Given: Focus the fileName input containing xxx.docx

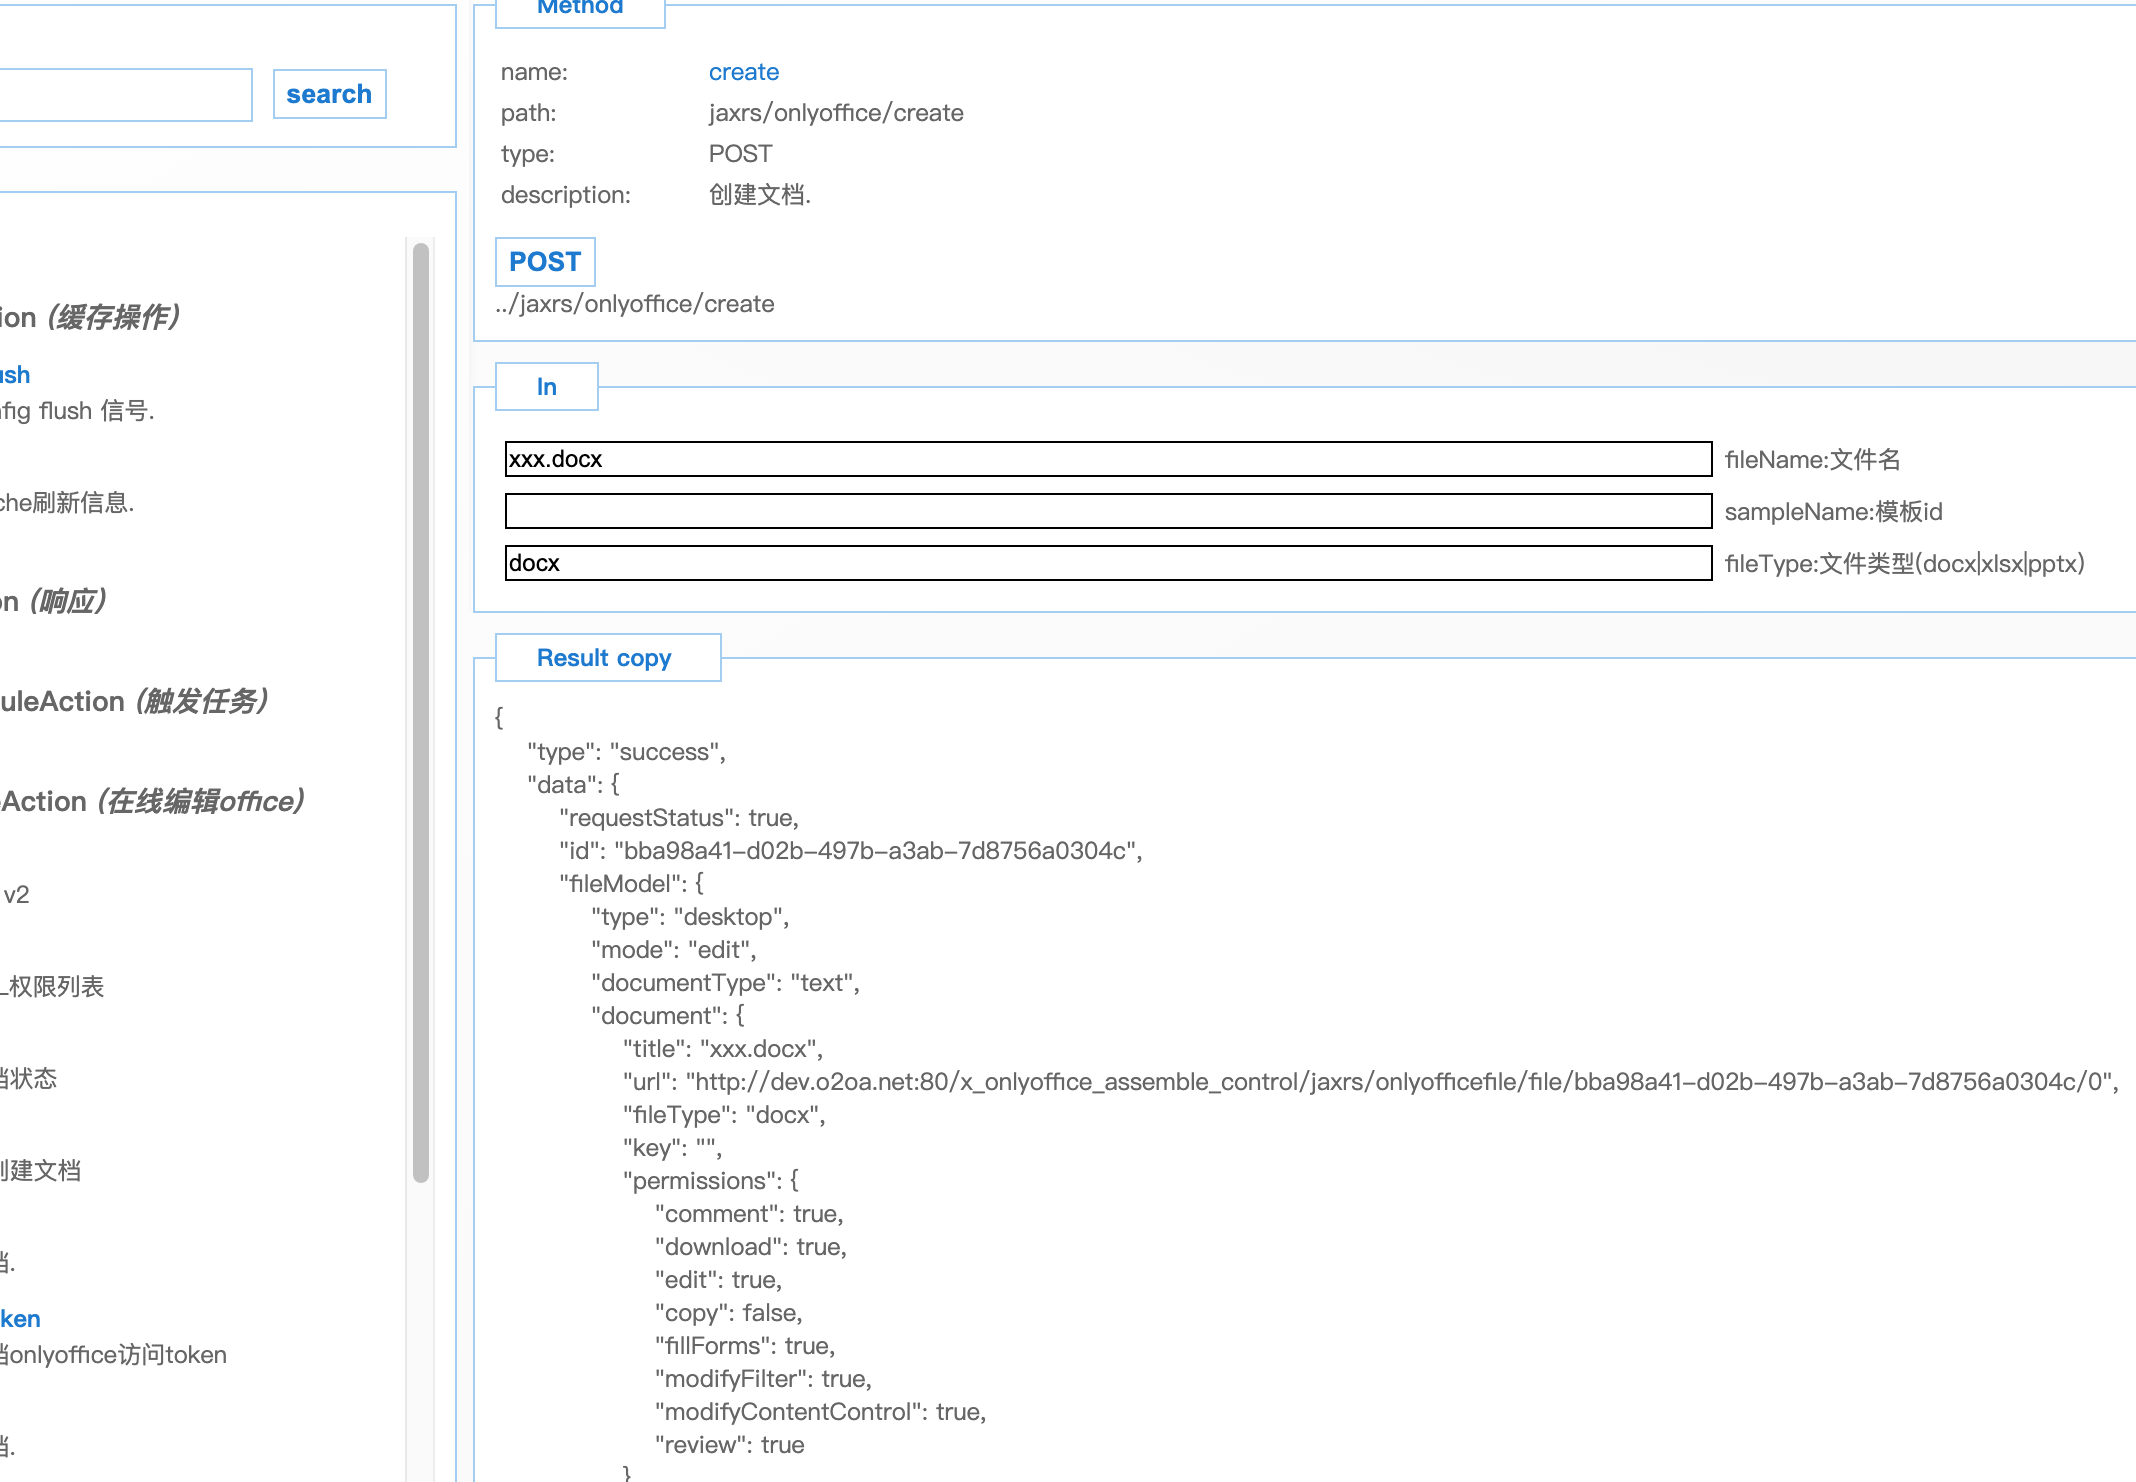Looking at the screenshot, I should coord(1107,459).
